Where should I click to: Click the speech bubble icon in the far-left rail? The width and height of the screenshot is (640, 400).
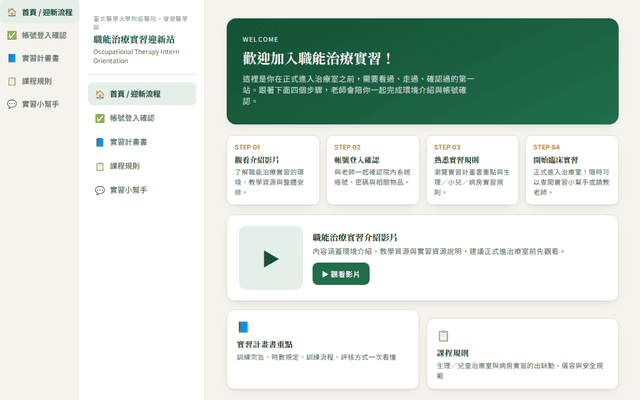click(x=12, y=104)
